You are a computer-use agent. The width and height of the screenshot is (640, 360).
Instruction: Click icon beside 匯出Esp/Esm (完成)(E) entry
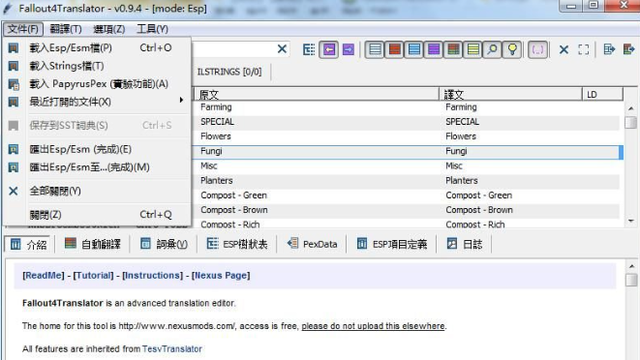[x=13, y=149]
